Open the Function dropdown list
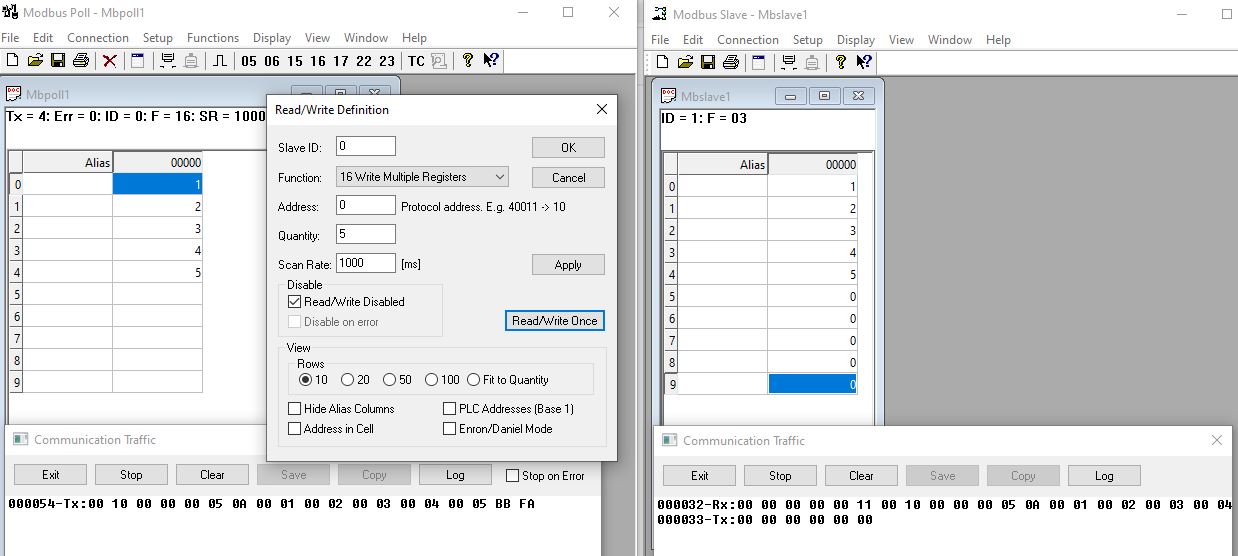Viewport: 1238px width, 556px height. point(422,177)
